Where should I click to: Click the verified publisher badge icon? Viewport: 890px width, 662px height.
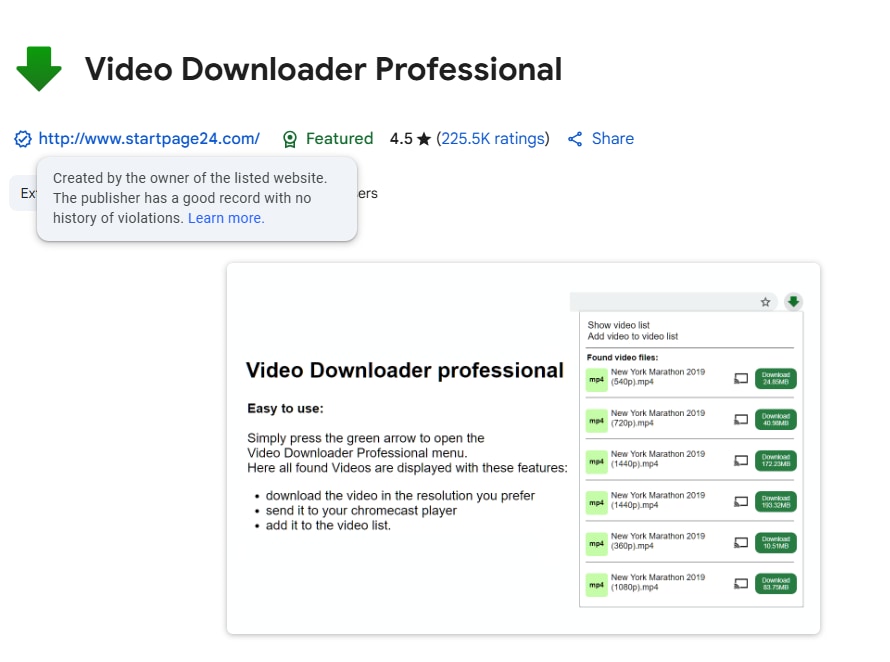click(x=23, y=139)
